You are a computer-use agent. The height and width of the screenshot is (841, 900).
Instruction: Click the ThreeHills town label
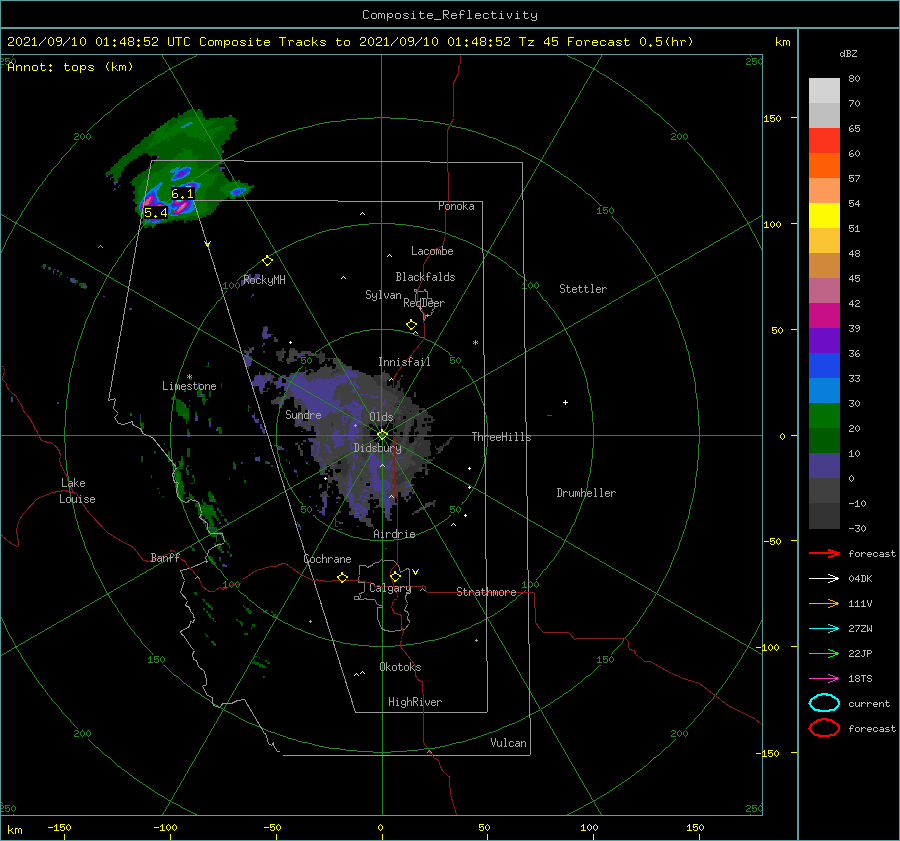pyautogui.click(x=501, y=437)
